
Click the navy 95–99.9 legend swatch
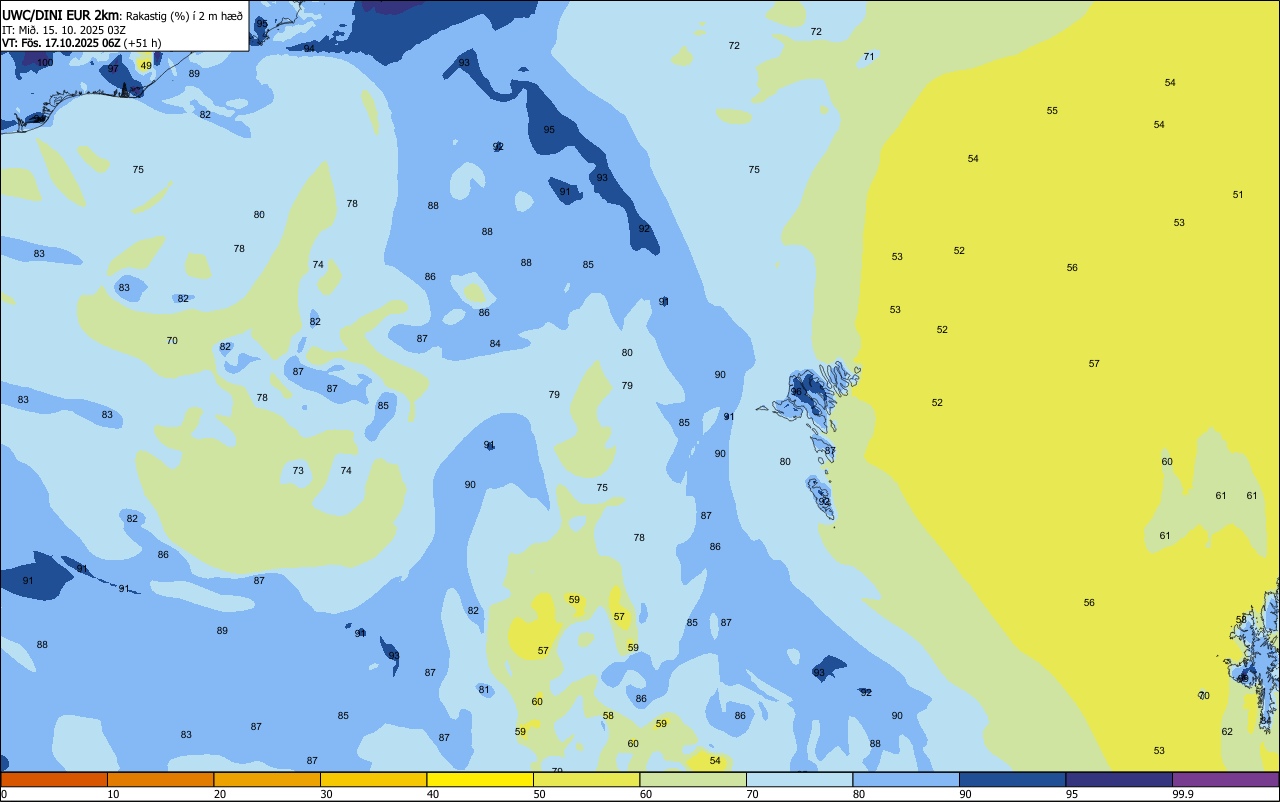pos(1119,779)
